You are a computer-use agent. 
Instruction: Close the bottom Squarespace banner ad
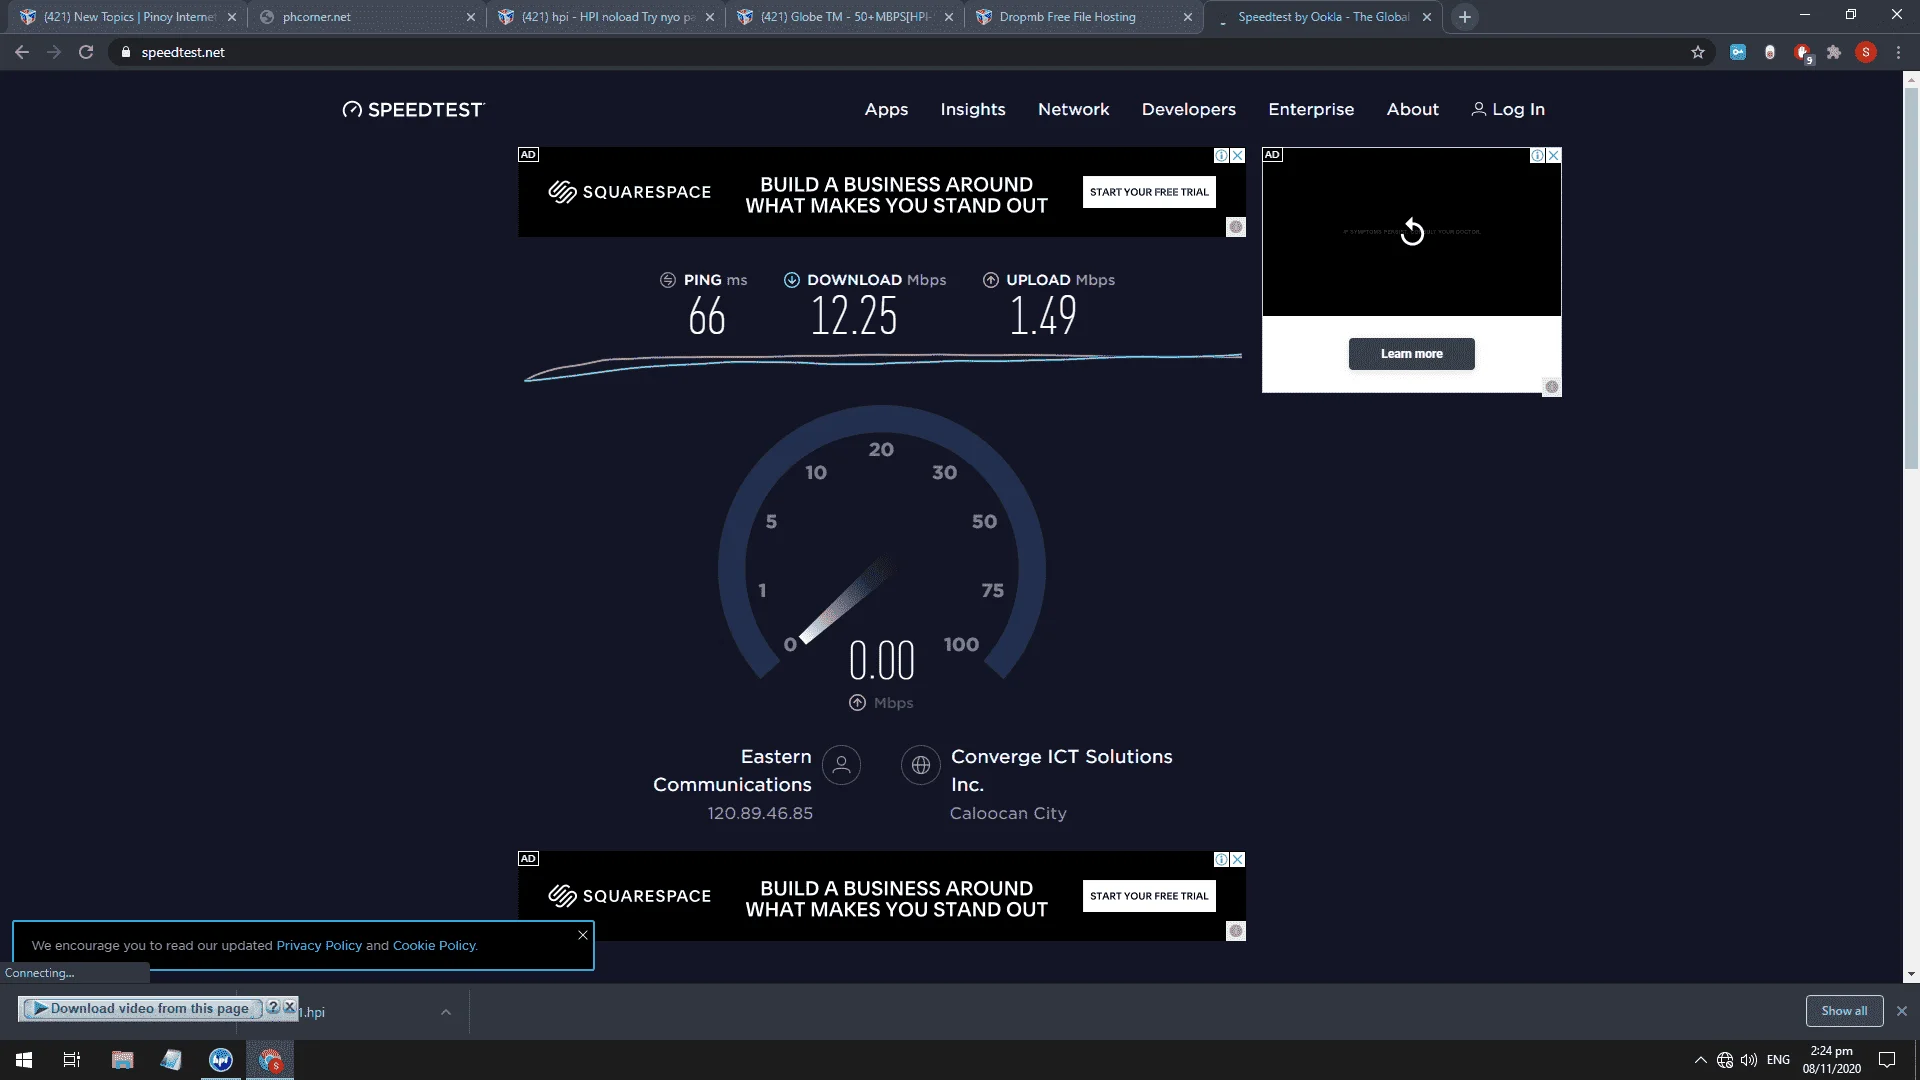pos(1238,860)
